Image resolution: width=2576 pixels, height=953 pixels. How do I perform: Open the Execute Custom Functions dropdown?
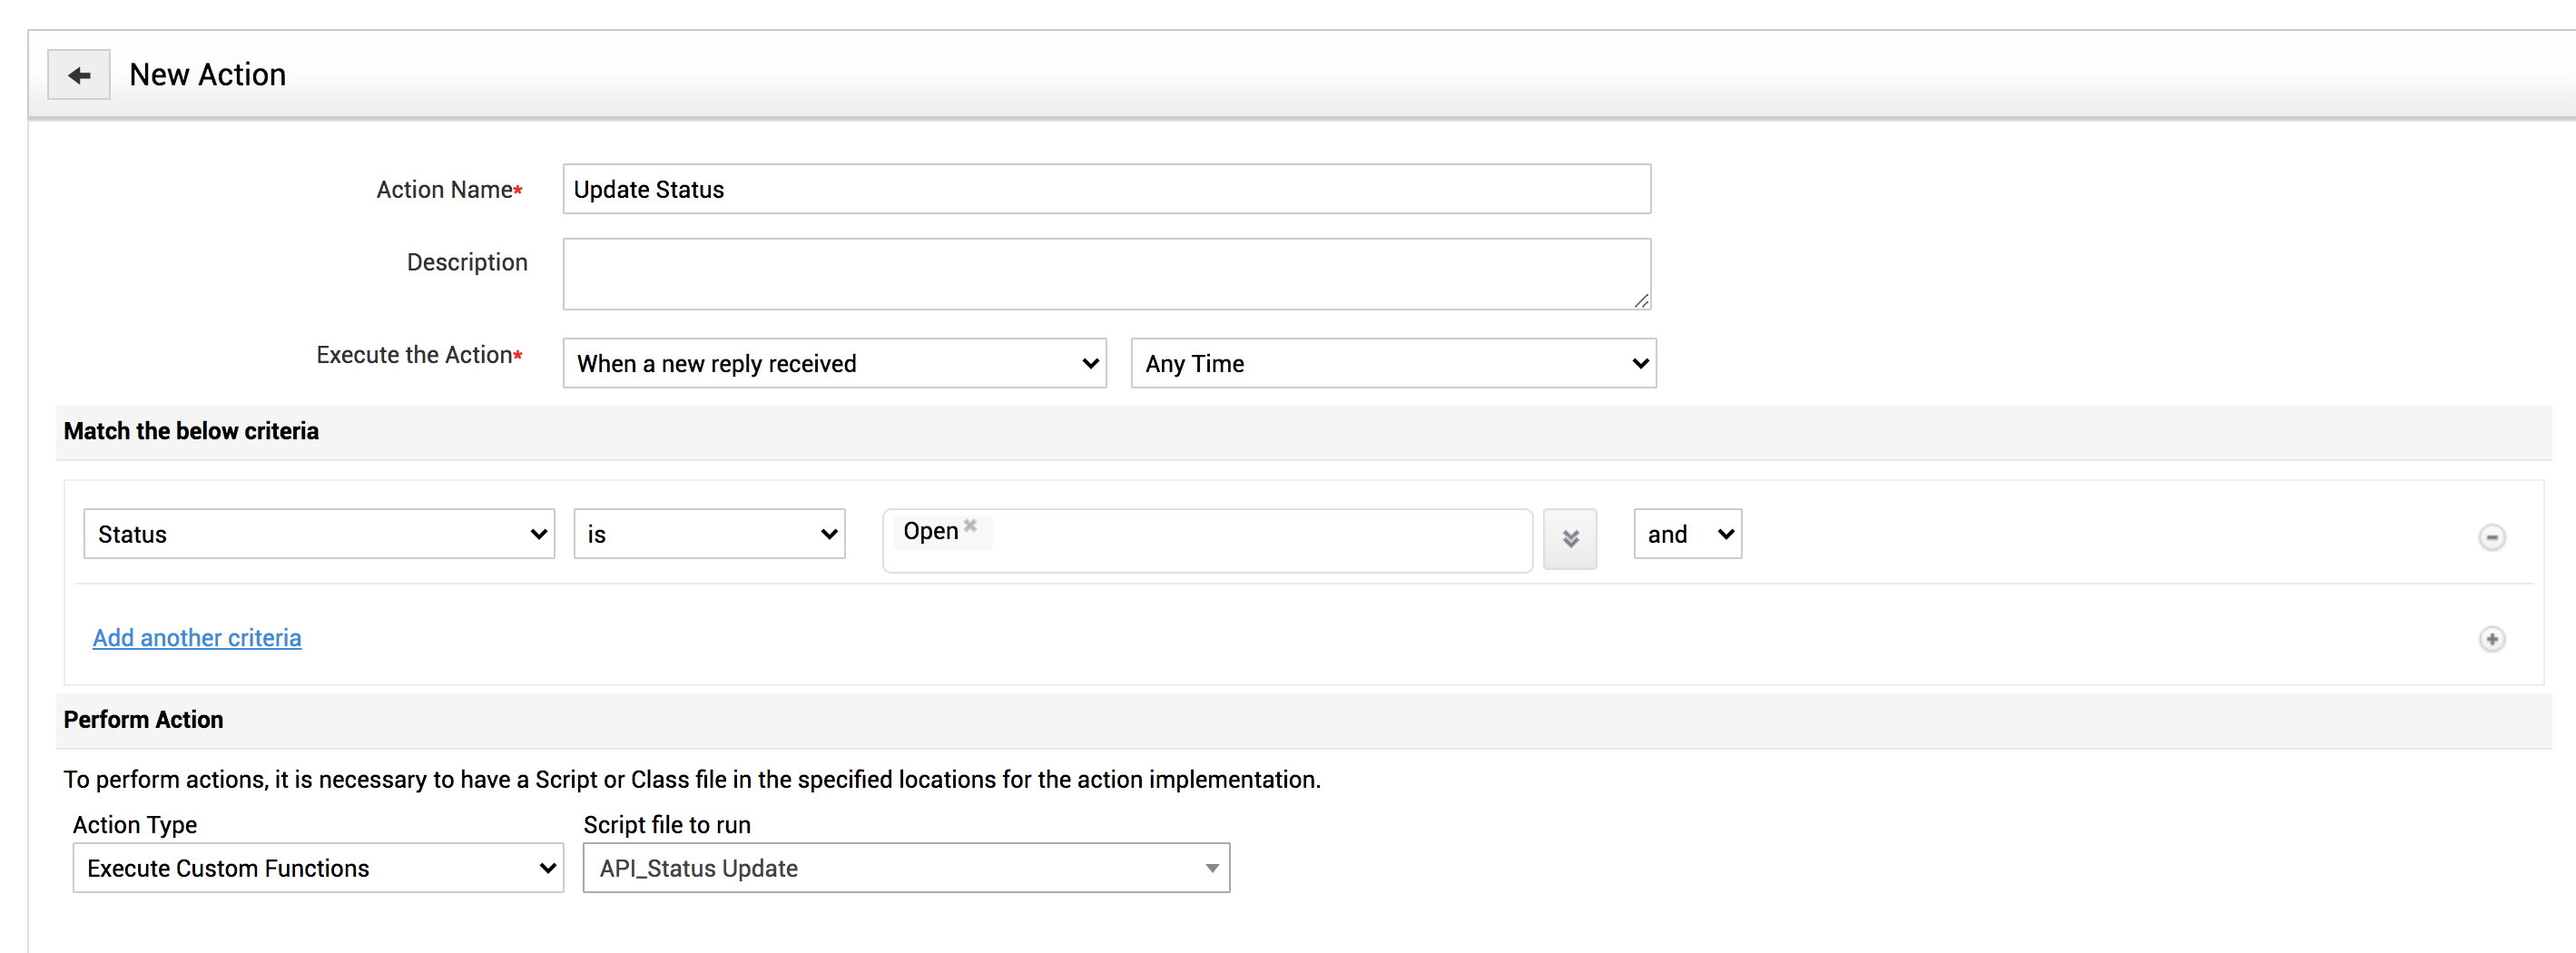point(318,868)
